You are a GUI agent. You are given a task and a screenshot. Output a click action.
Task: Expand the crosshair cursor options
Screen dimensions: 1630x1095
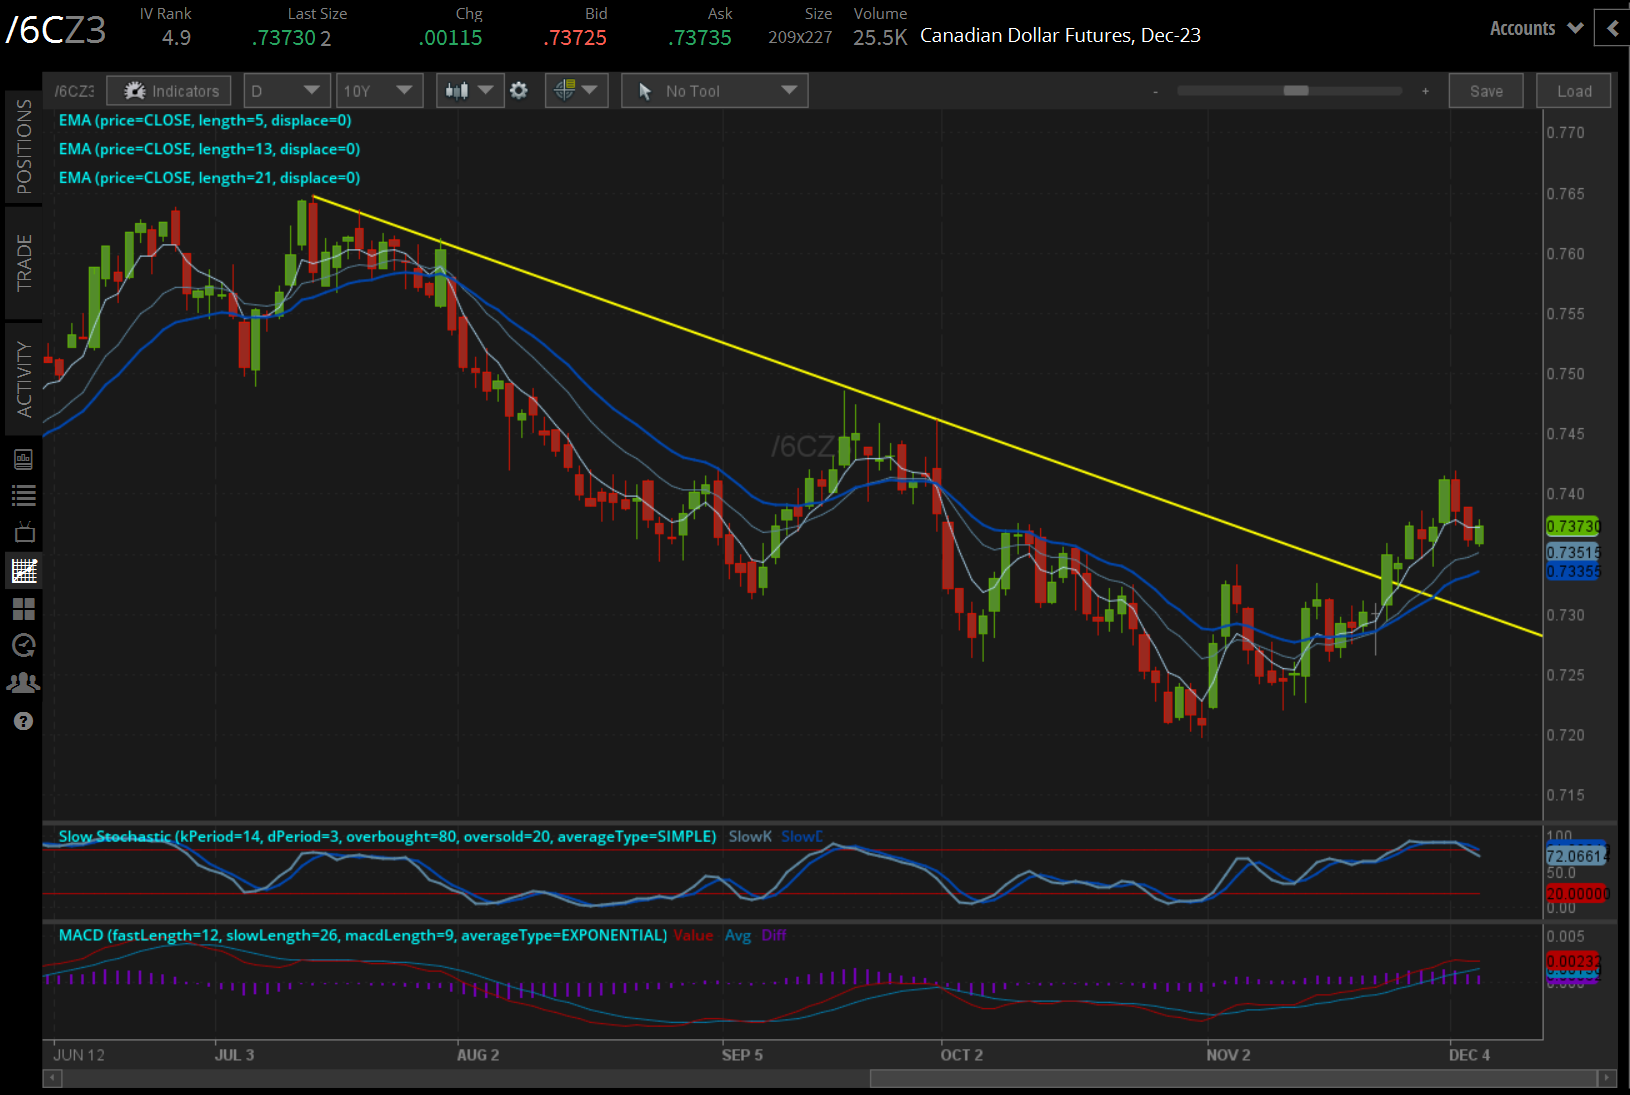pos(576,91)
